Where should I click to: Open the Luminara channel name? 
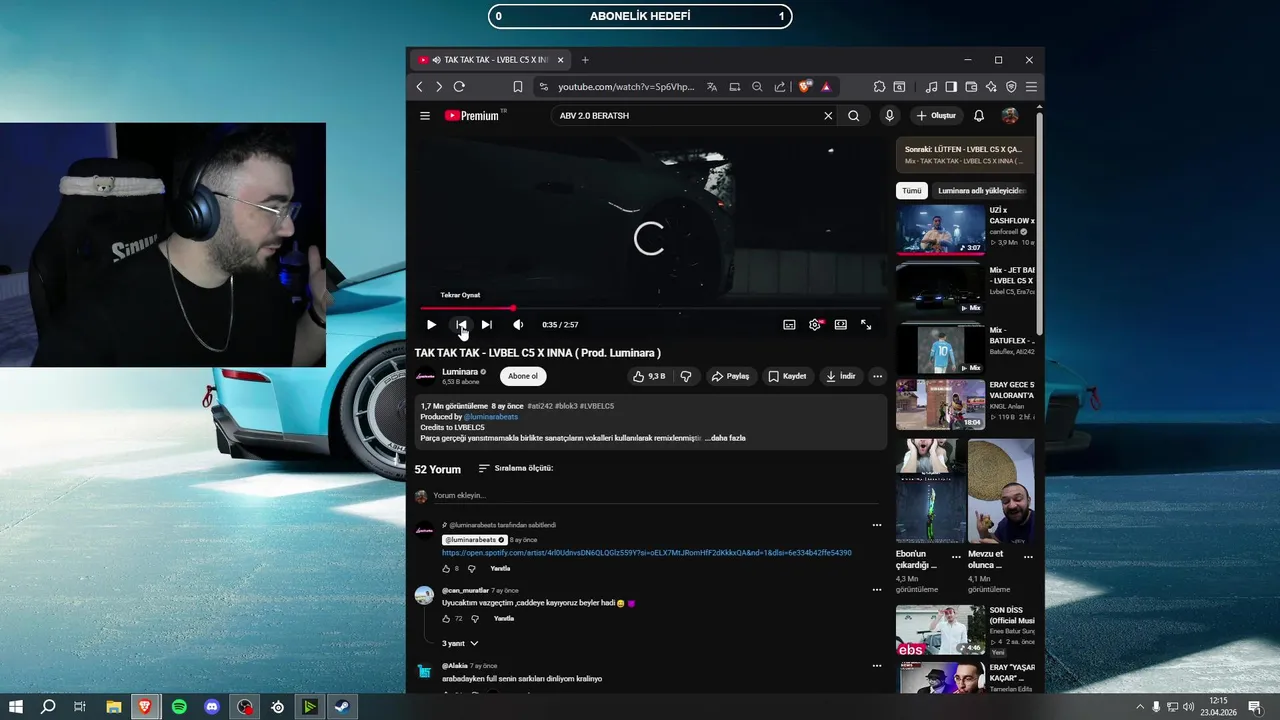tap(460, 372)
